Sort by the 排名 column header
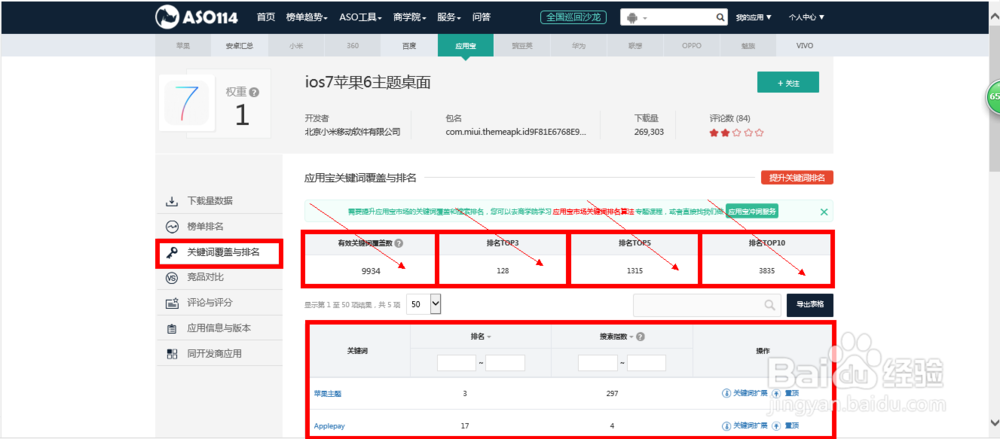The width and height of the screenshot is (1000, 439). pyautogui.click(x=481, y=337)
